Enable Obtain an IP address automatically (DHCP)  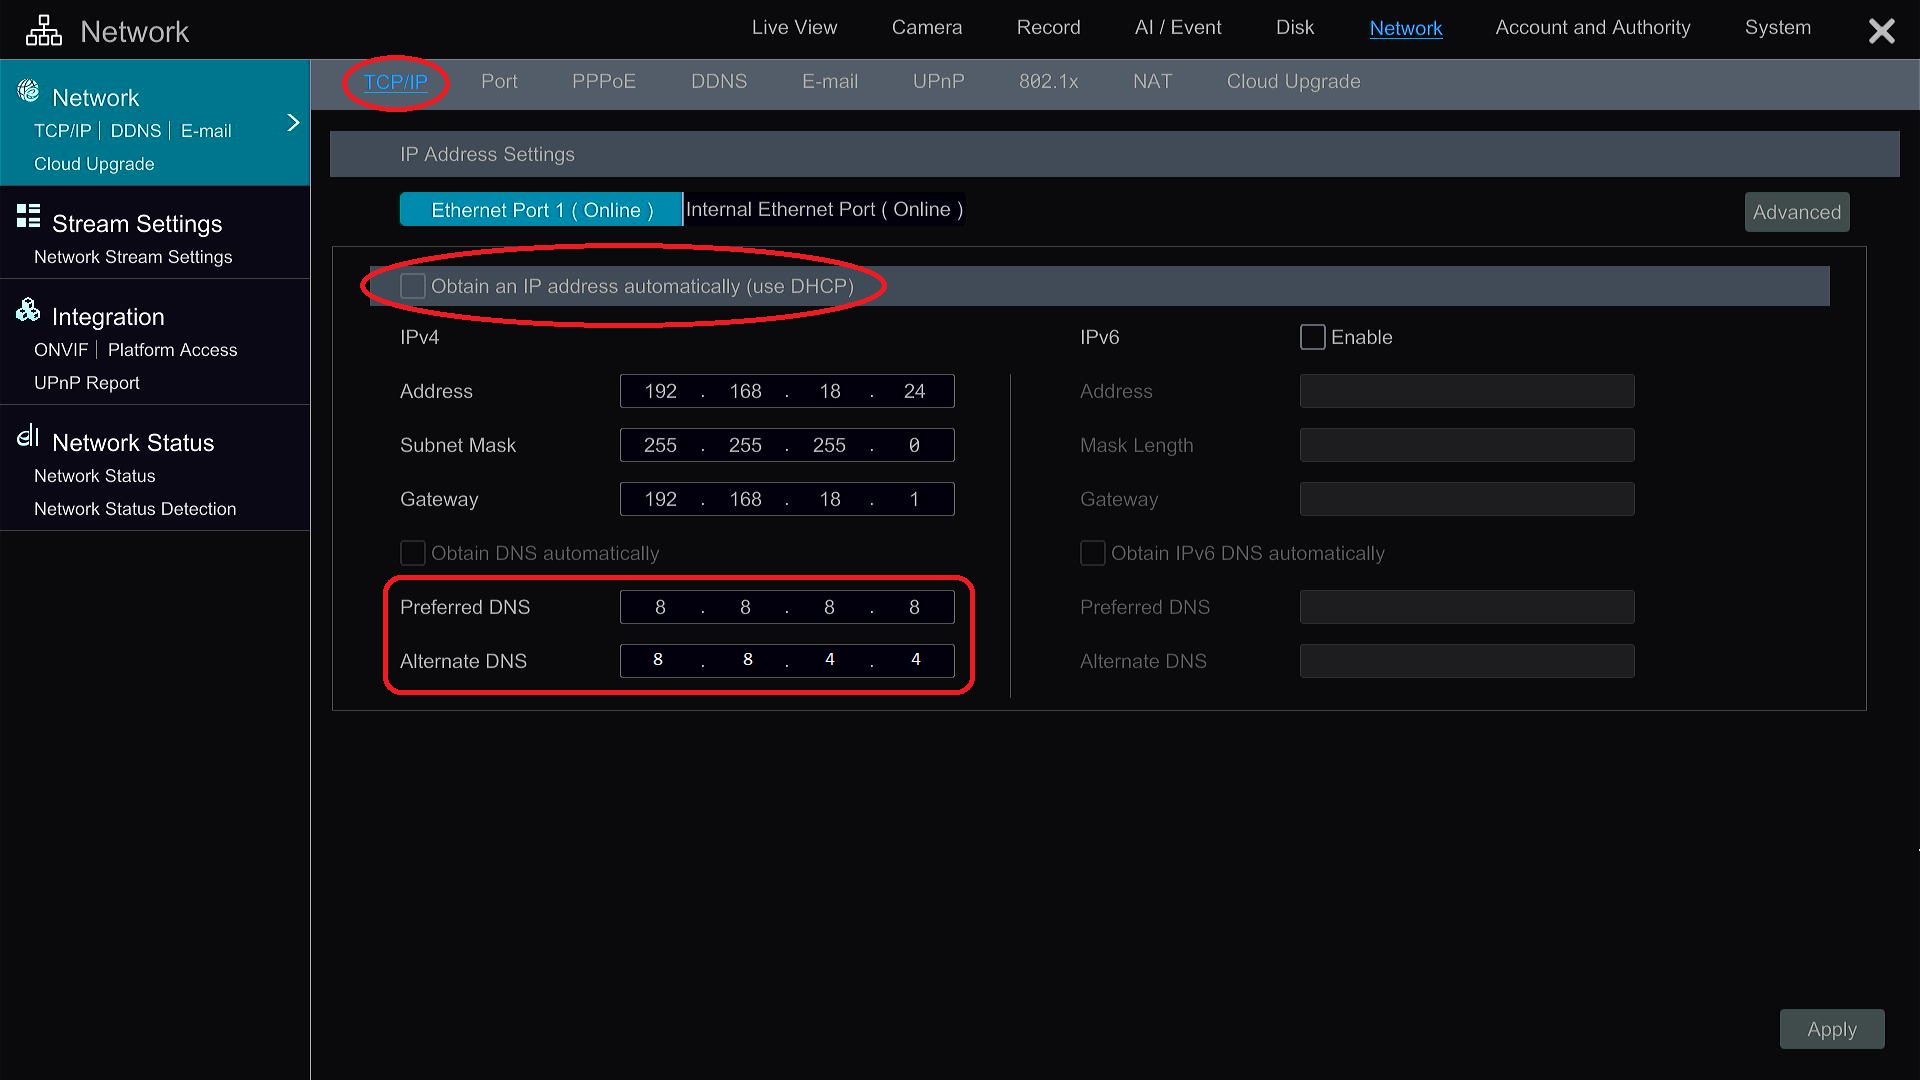(412, 285)
